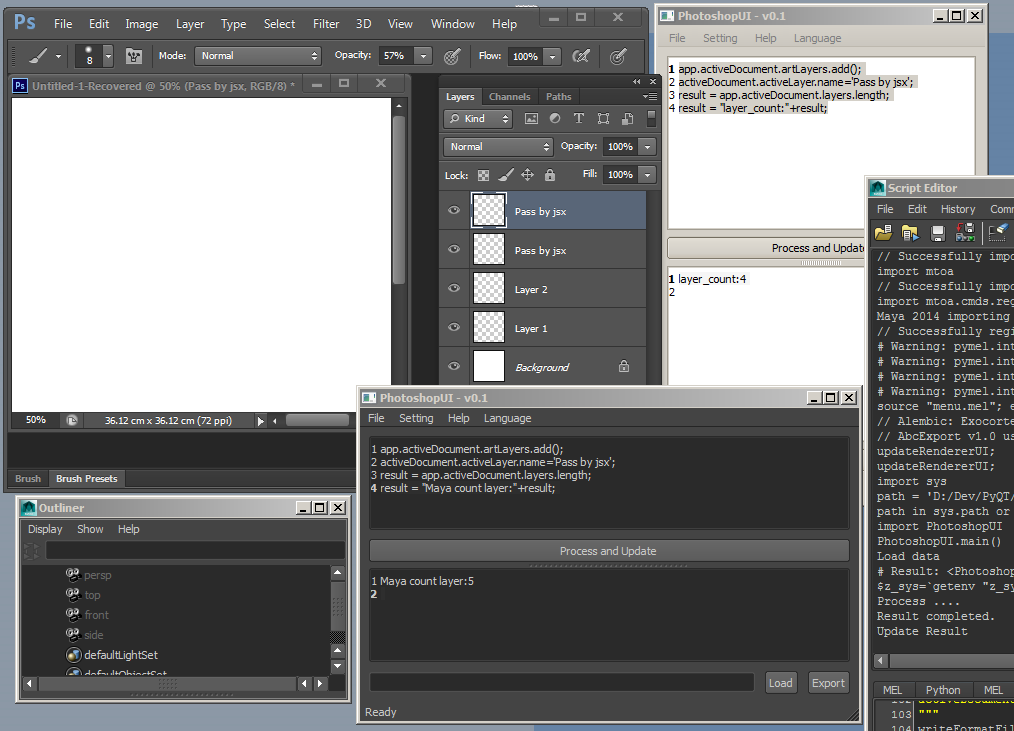Viewport: 1014px width, 731px height.
Task: Enable pressure for size icon
Action: pyautogui.click(x=618, y=56)
